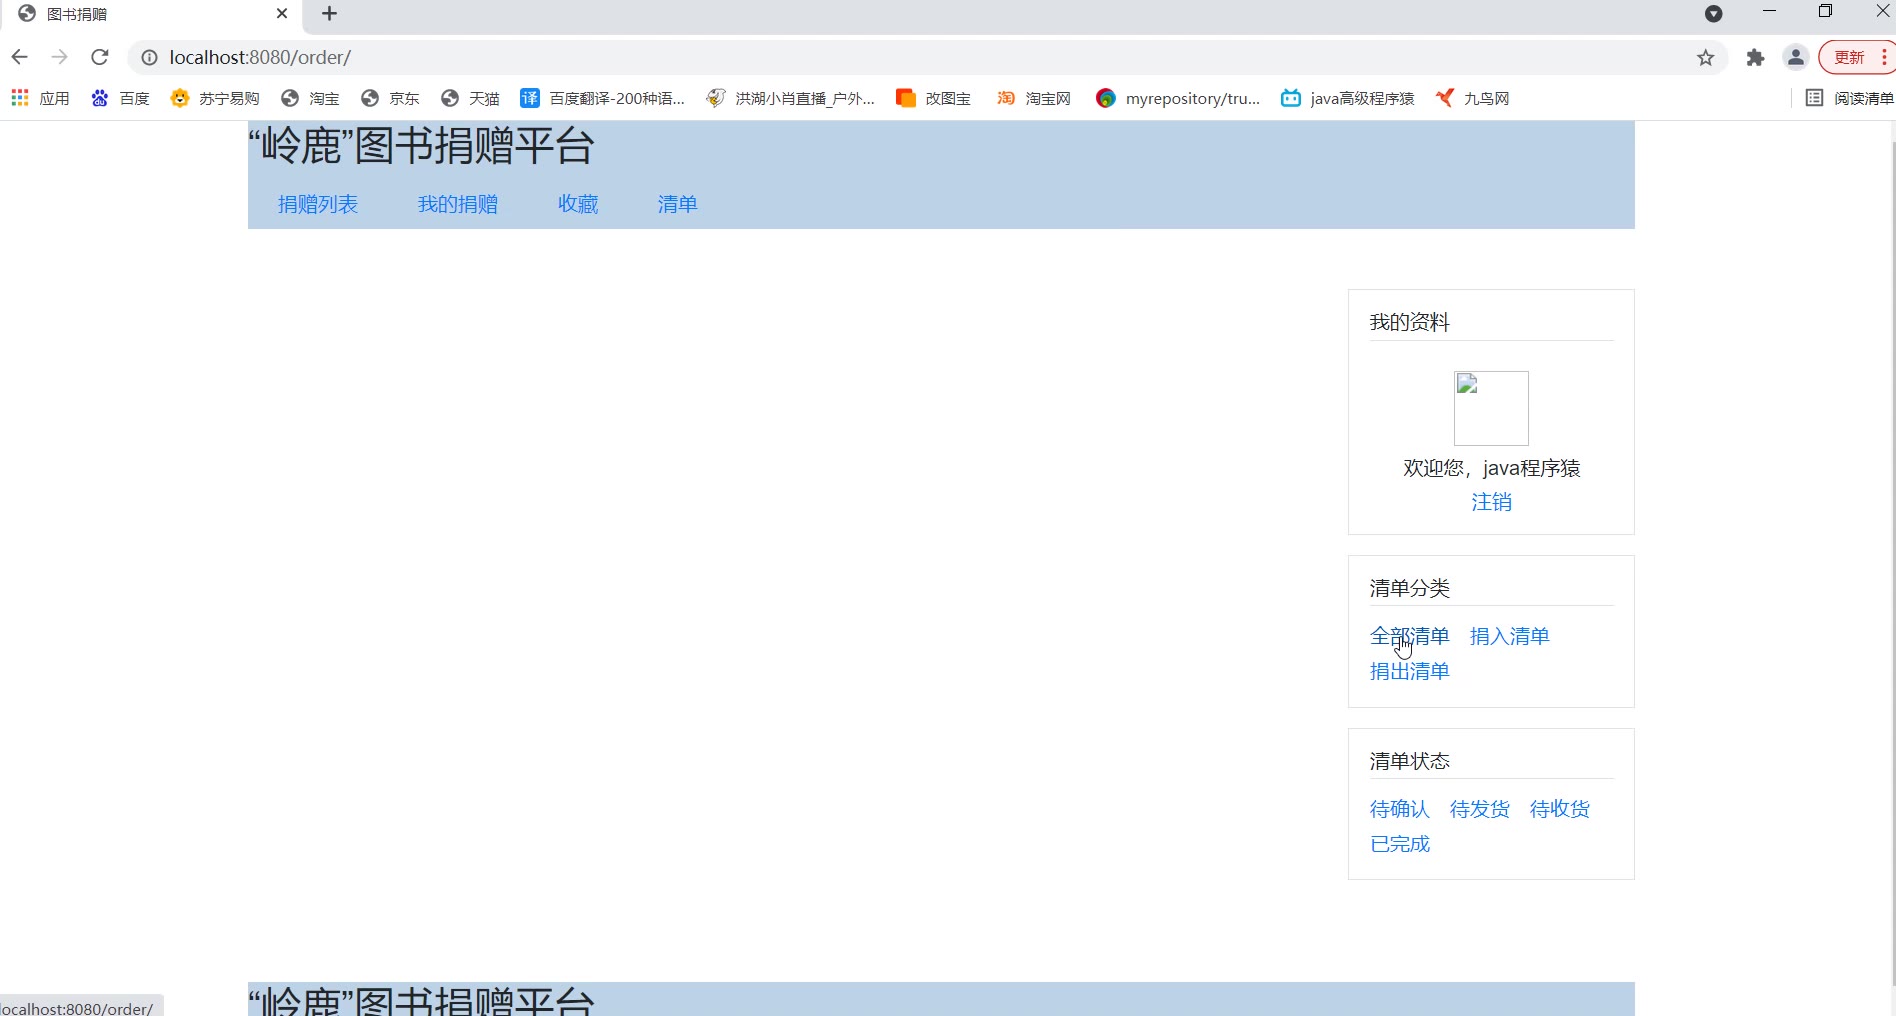Viewport: 1896px width, 1016px height.
Task: Click the 九鸟网 bookmark icon
Action: 1444,98
